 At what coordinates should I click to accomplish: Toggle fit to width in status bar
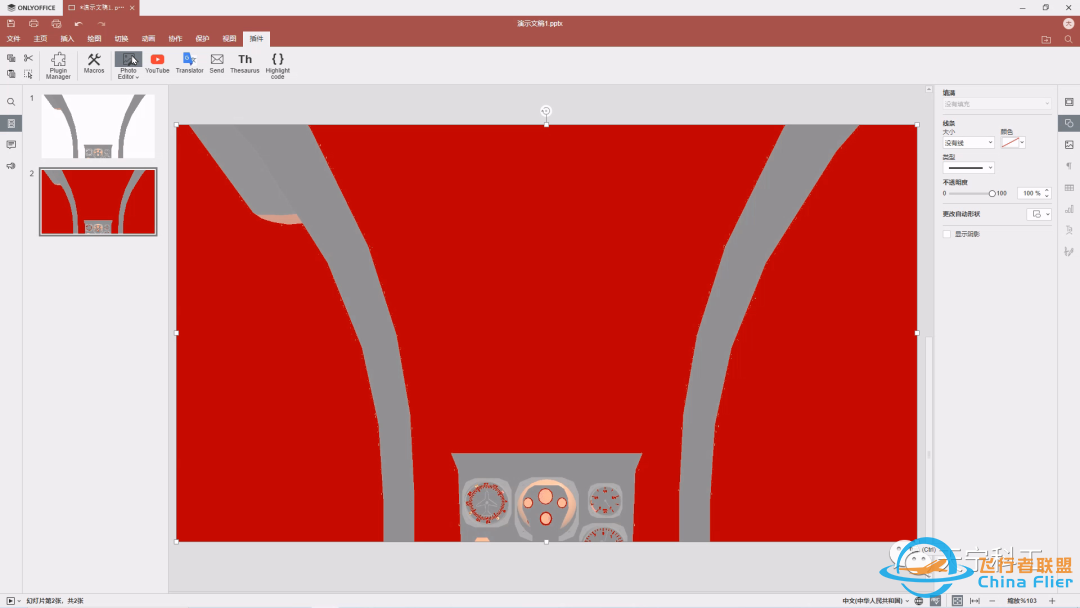point(974,600)
